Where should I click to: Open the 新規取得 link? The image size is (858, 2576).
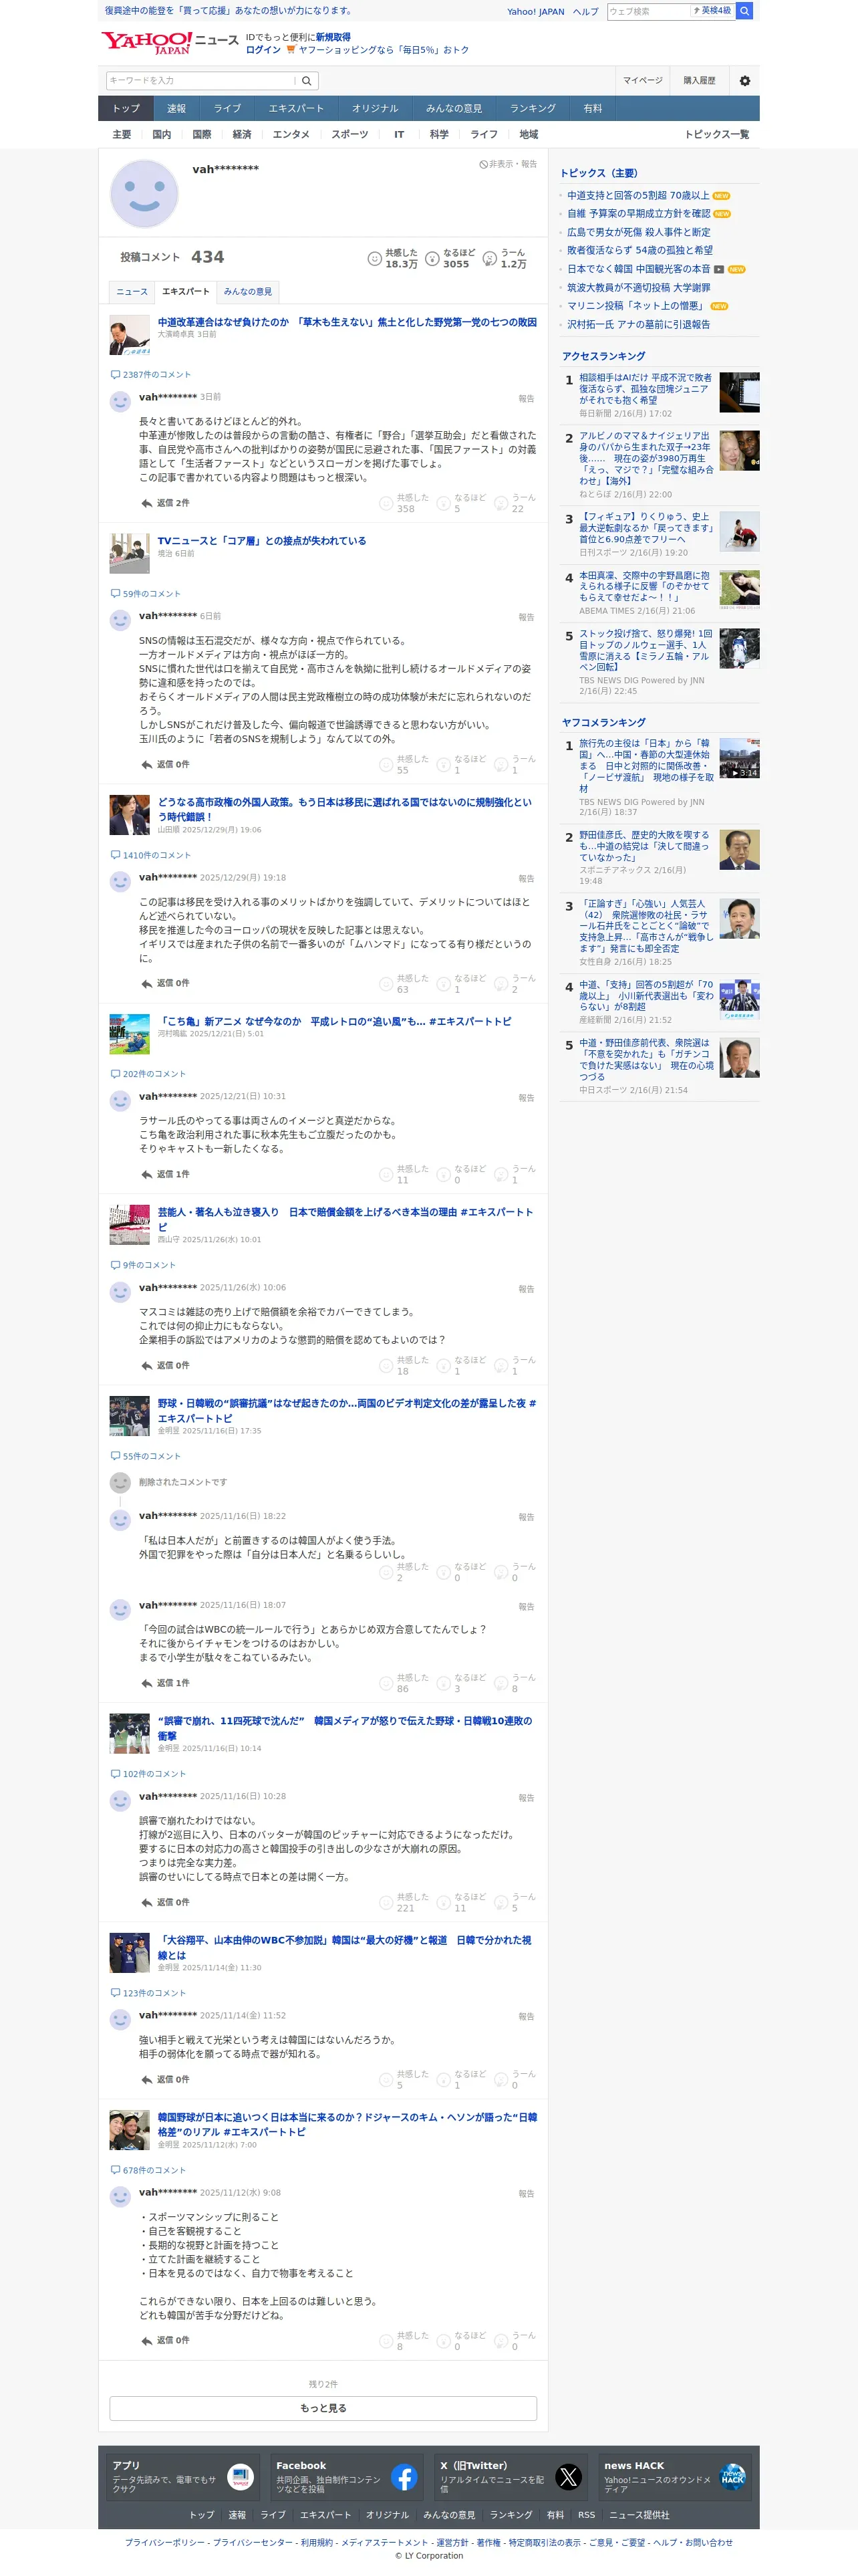point(333,37)
